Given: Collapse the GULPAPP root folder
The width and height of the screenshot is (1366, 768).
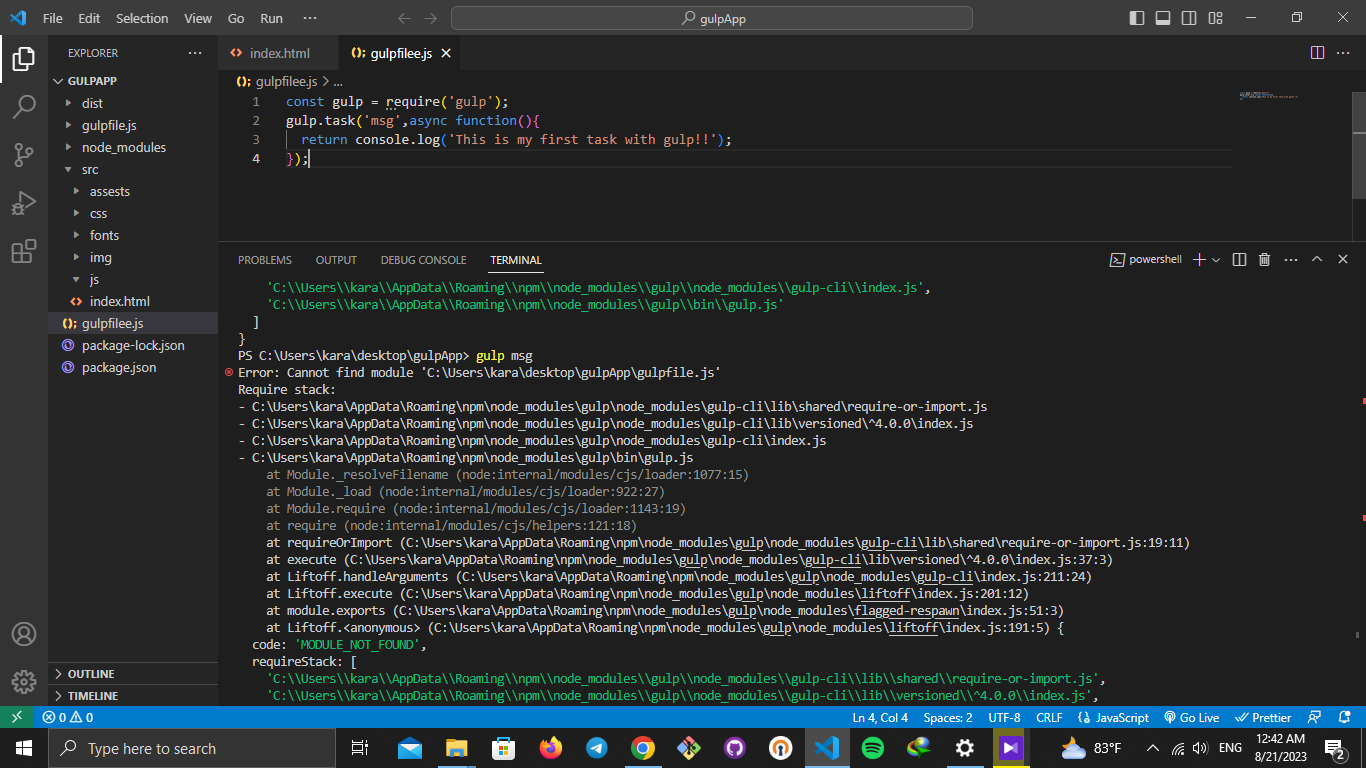Looking at the screenshot, I should (x=133, y=81).
